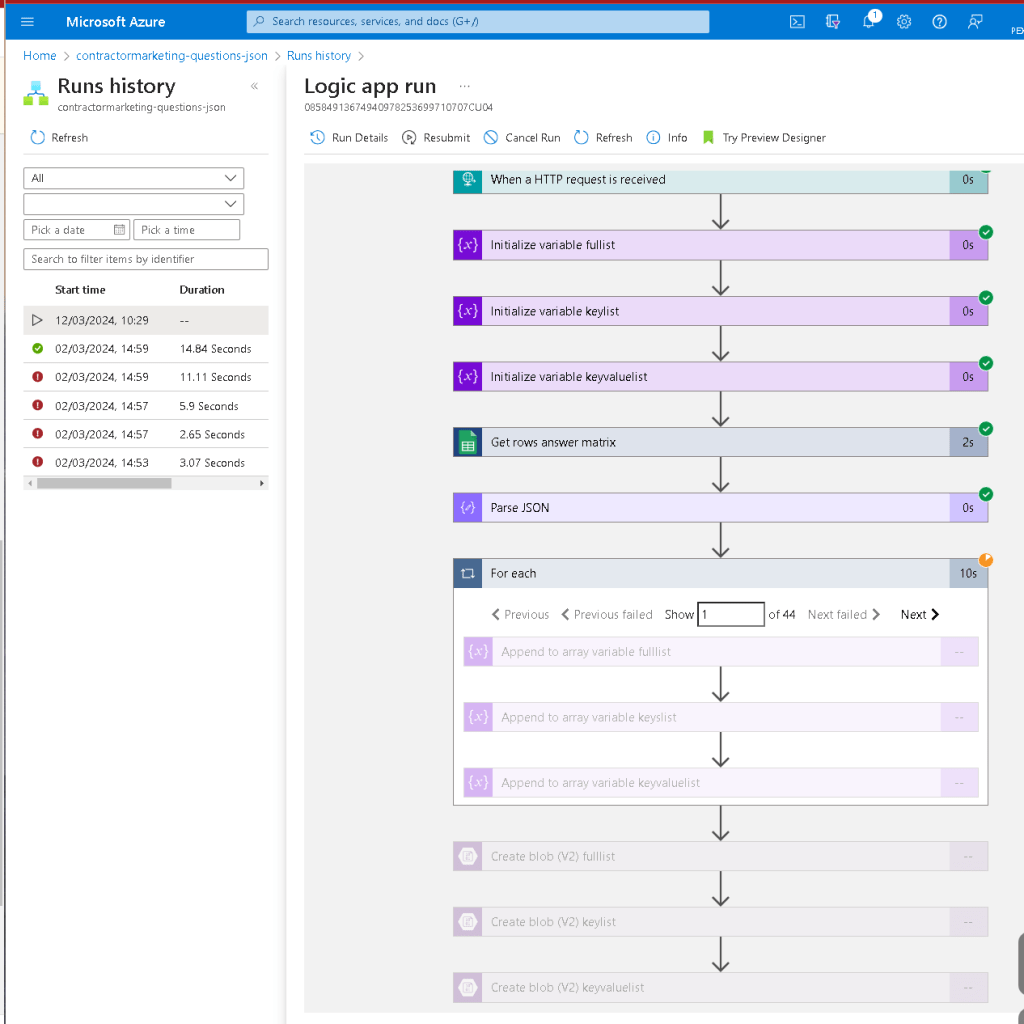Open the contractormarketing-questions-json breadcrumb

coord(172,56)
